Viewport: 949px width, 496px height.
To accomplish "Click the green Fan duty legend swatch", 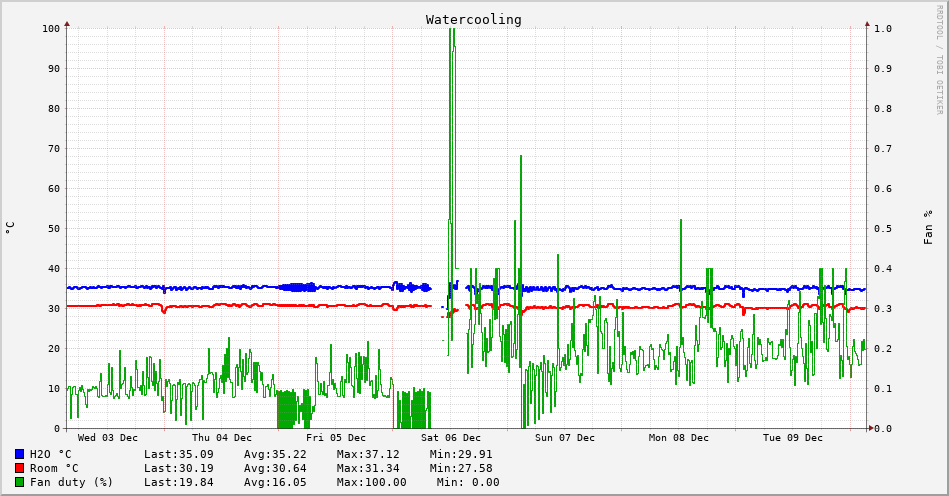I will tap(19, 482).
